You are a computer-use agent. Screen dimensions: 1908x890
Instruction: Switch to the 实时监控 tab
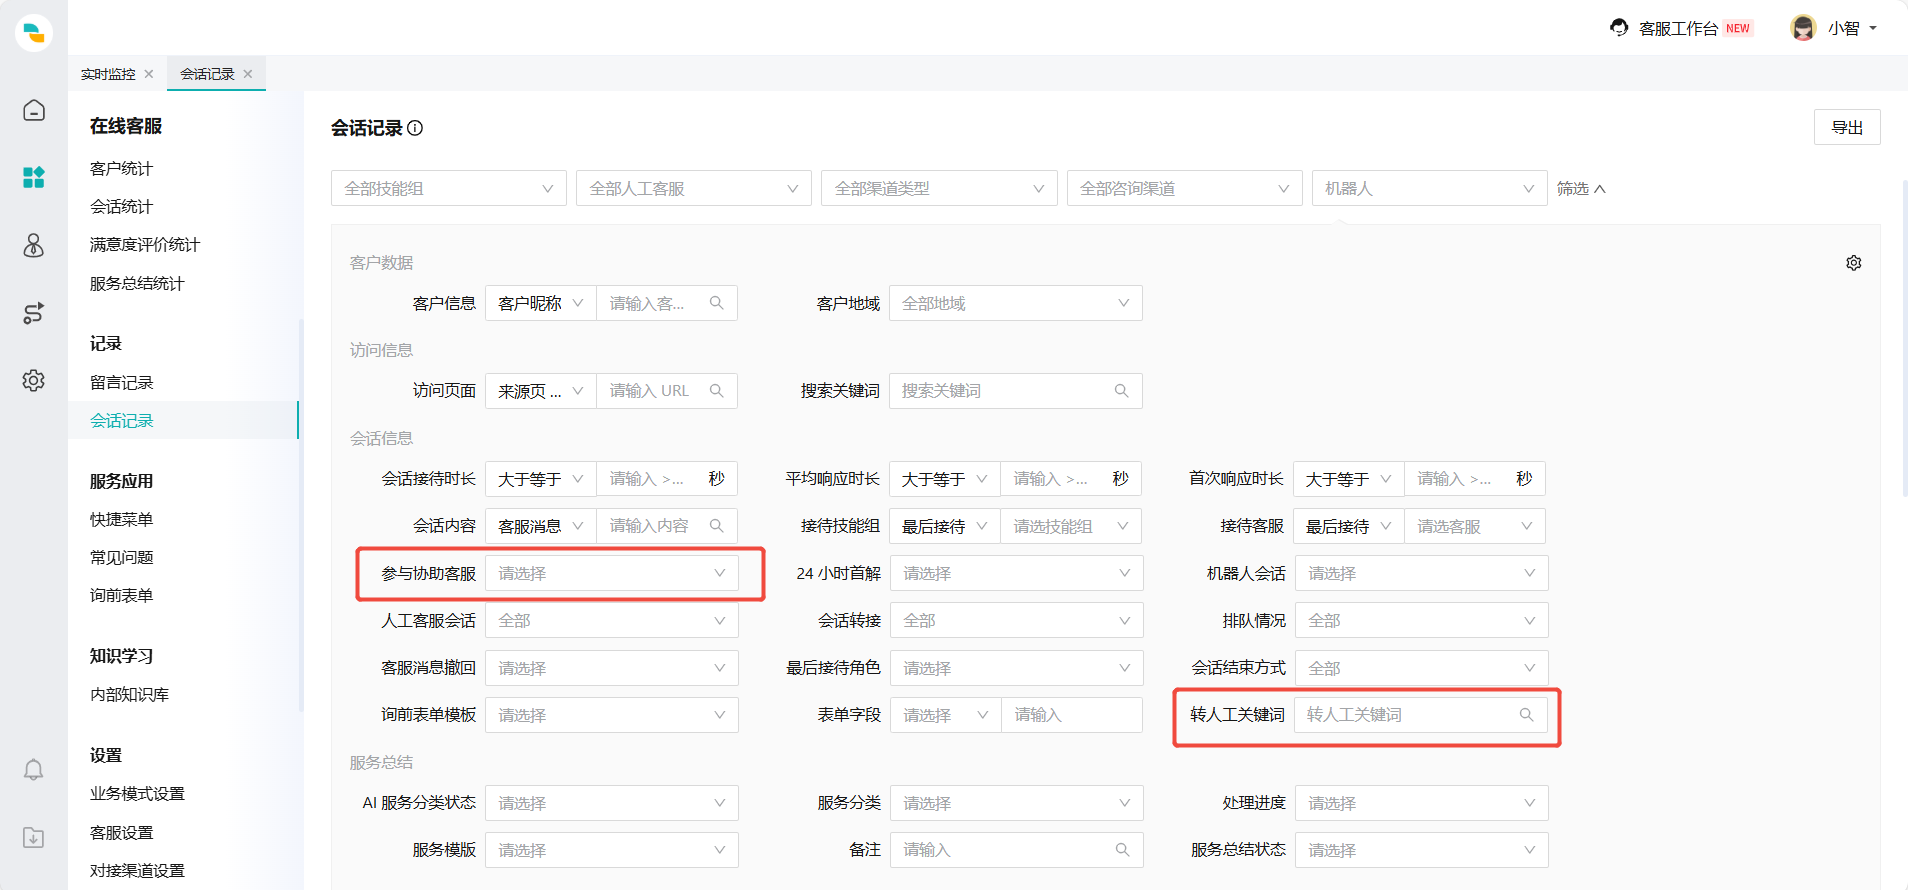pyautogui.click(x=108, y=74)
